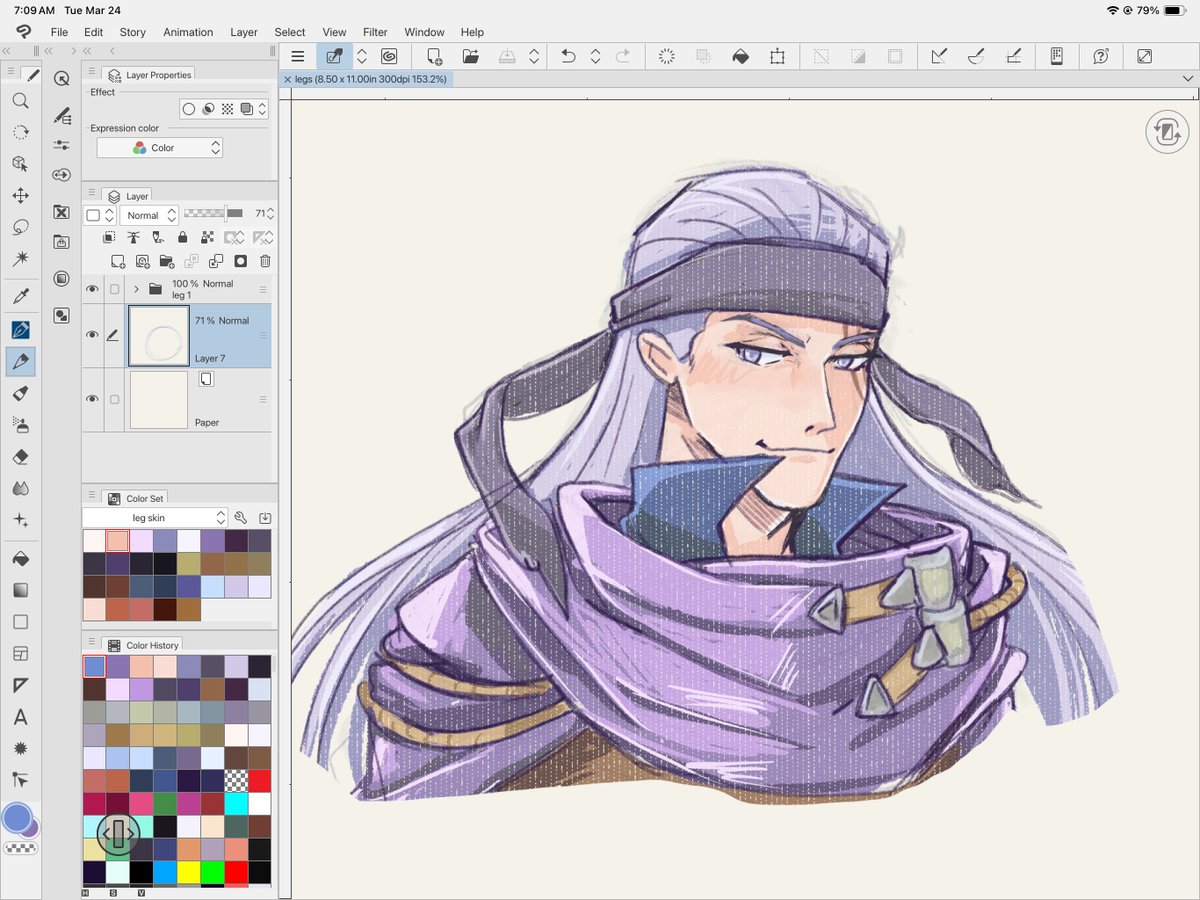1200x900 pixels.
Task: Open the leg skin color set dropdown
Action: [x=155, y=518]
